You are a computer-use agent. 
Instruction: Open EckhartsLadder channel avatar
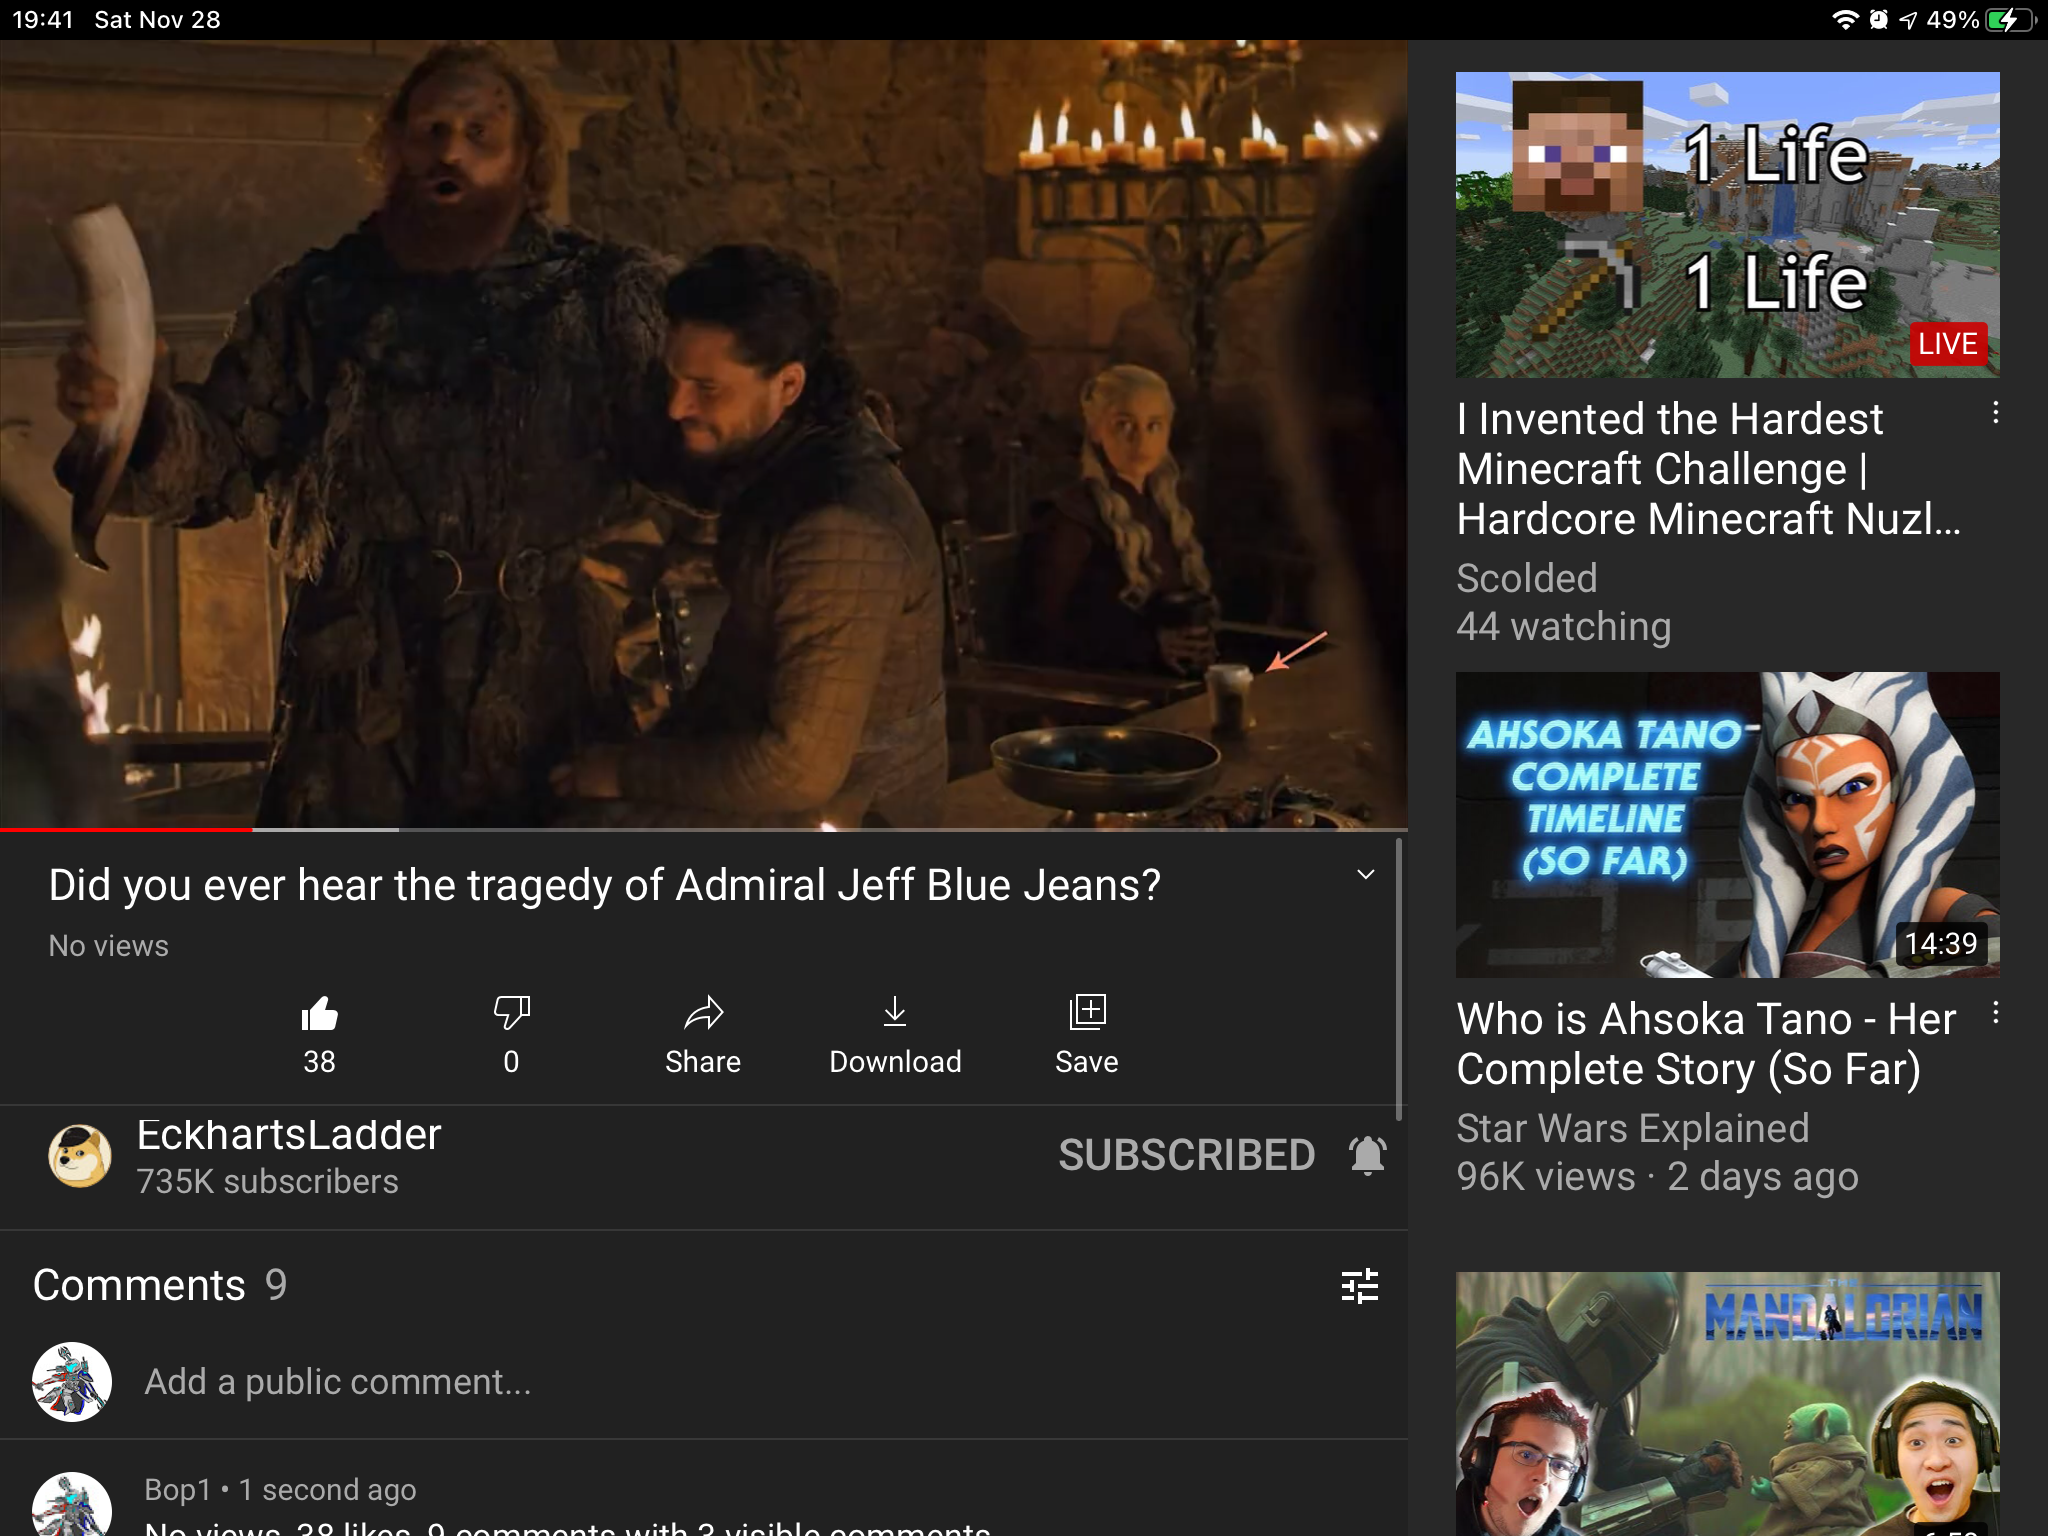[80, 1155]
